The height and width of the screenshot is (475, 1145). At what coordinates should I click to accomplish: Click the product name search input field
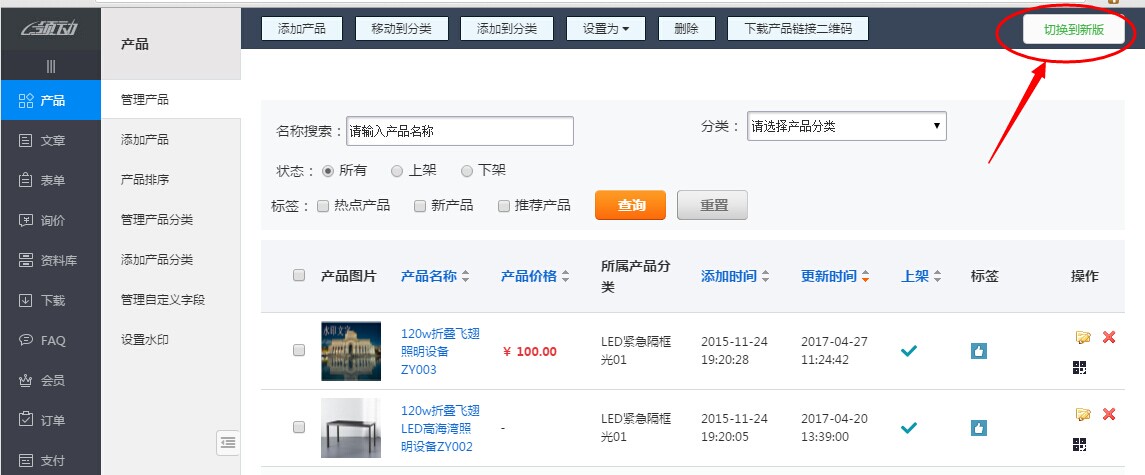[x=459, y=131]
